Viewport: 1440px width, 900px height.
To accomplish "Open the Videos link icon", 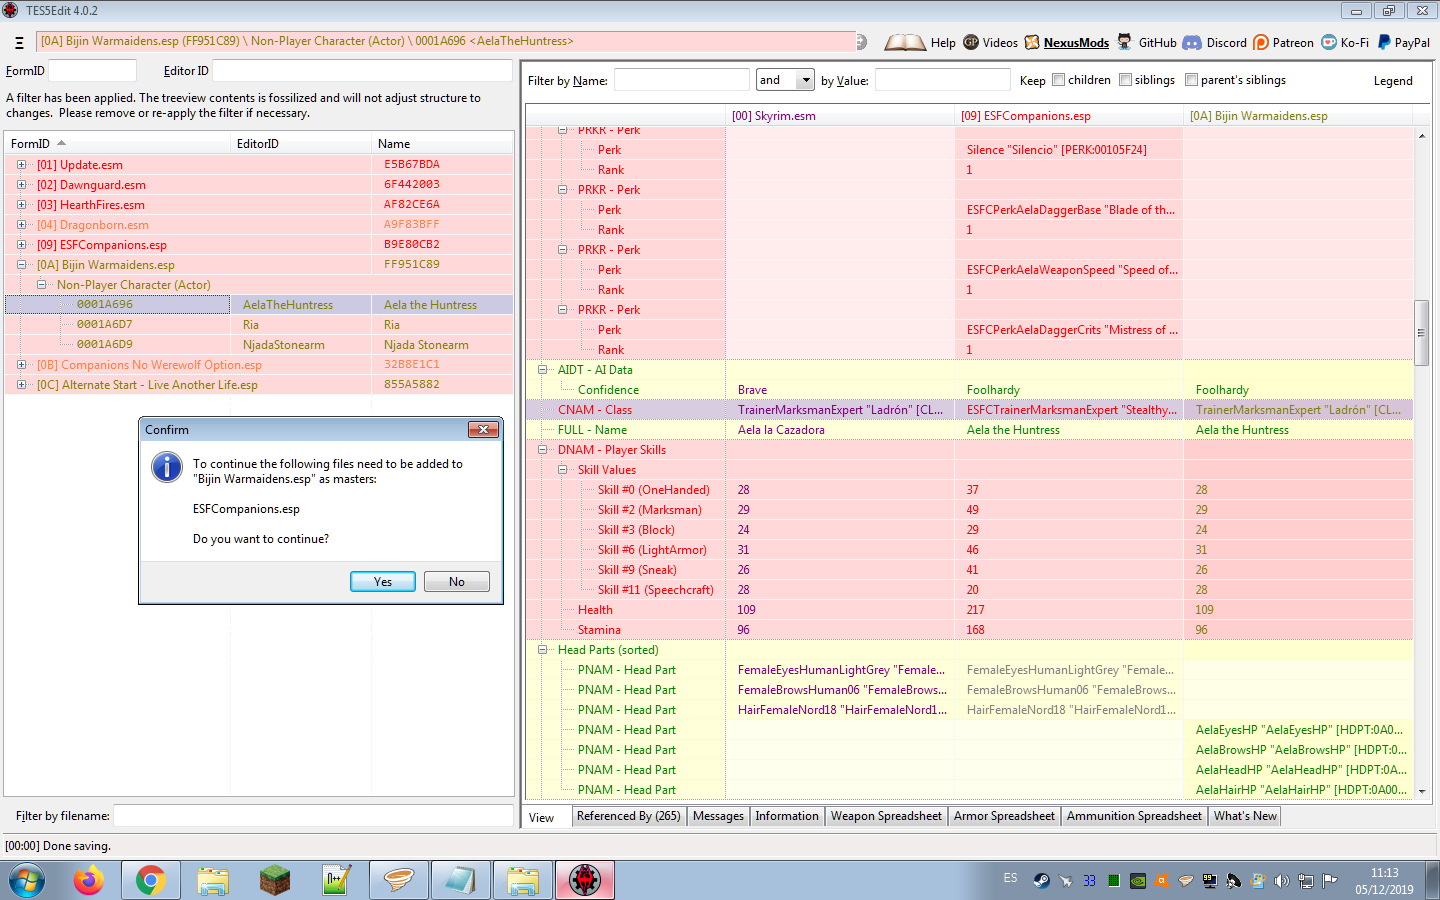I will tap(971, 42).
